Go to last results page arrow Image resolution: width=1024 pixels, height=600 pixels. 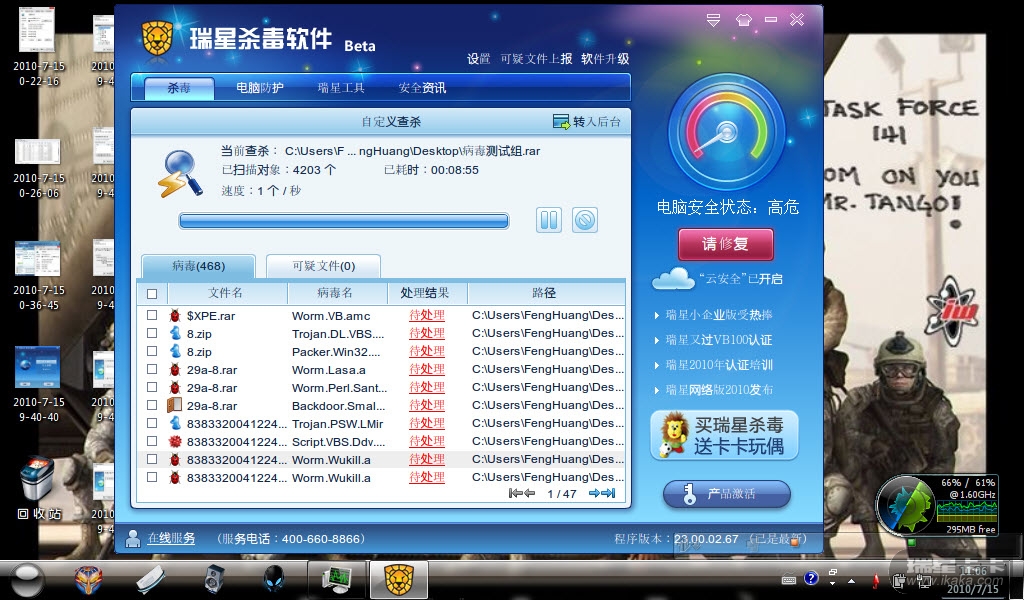(x=608, y=494)
